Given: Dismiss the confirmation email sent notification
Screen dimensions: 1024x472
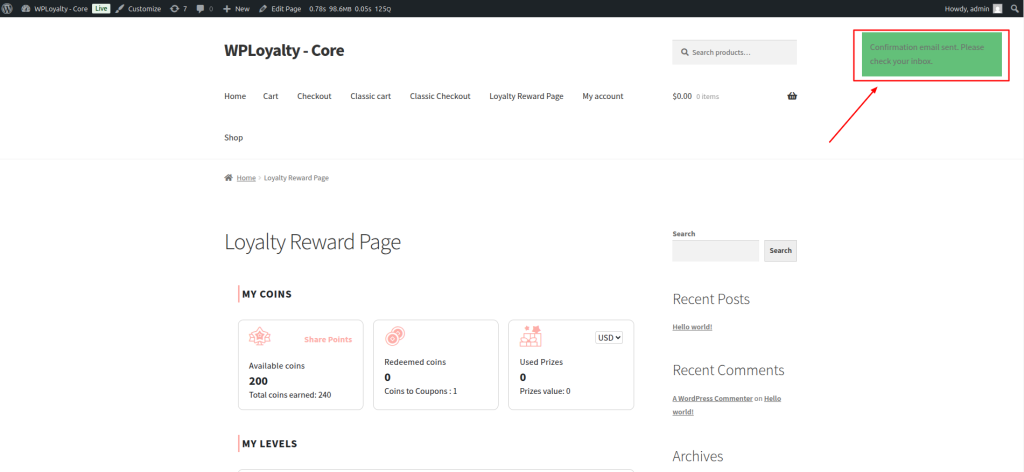Looking at the screenshot, I should point(931,54).
